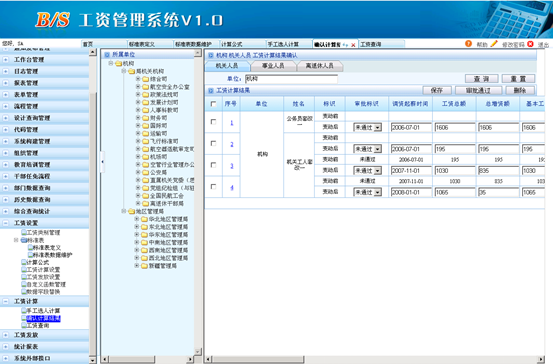Screen dimensions: 553x364
Task: Select the 事业人员 tab
Action: click(273, 66)
